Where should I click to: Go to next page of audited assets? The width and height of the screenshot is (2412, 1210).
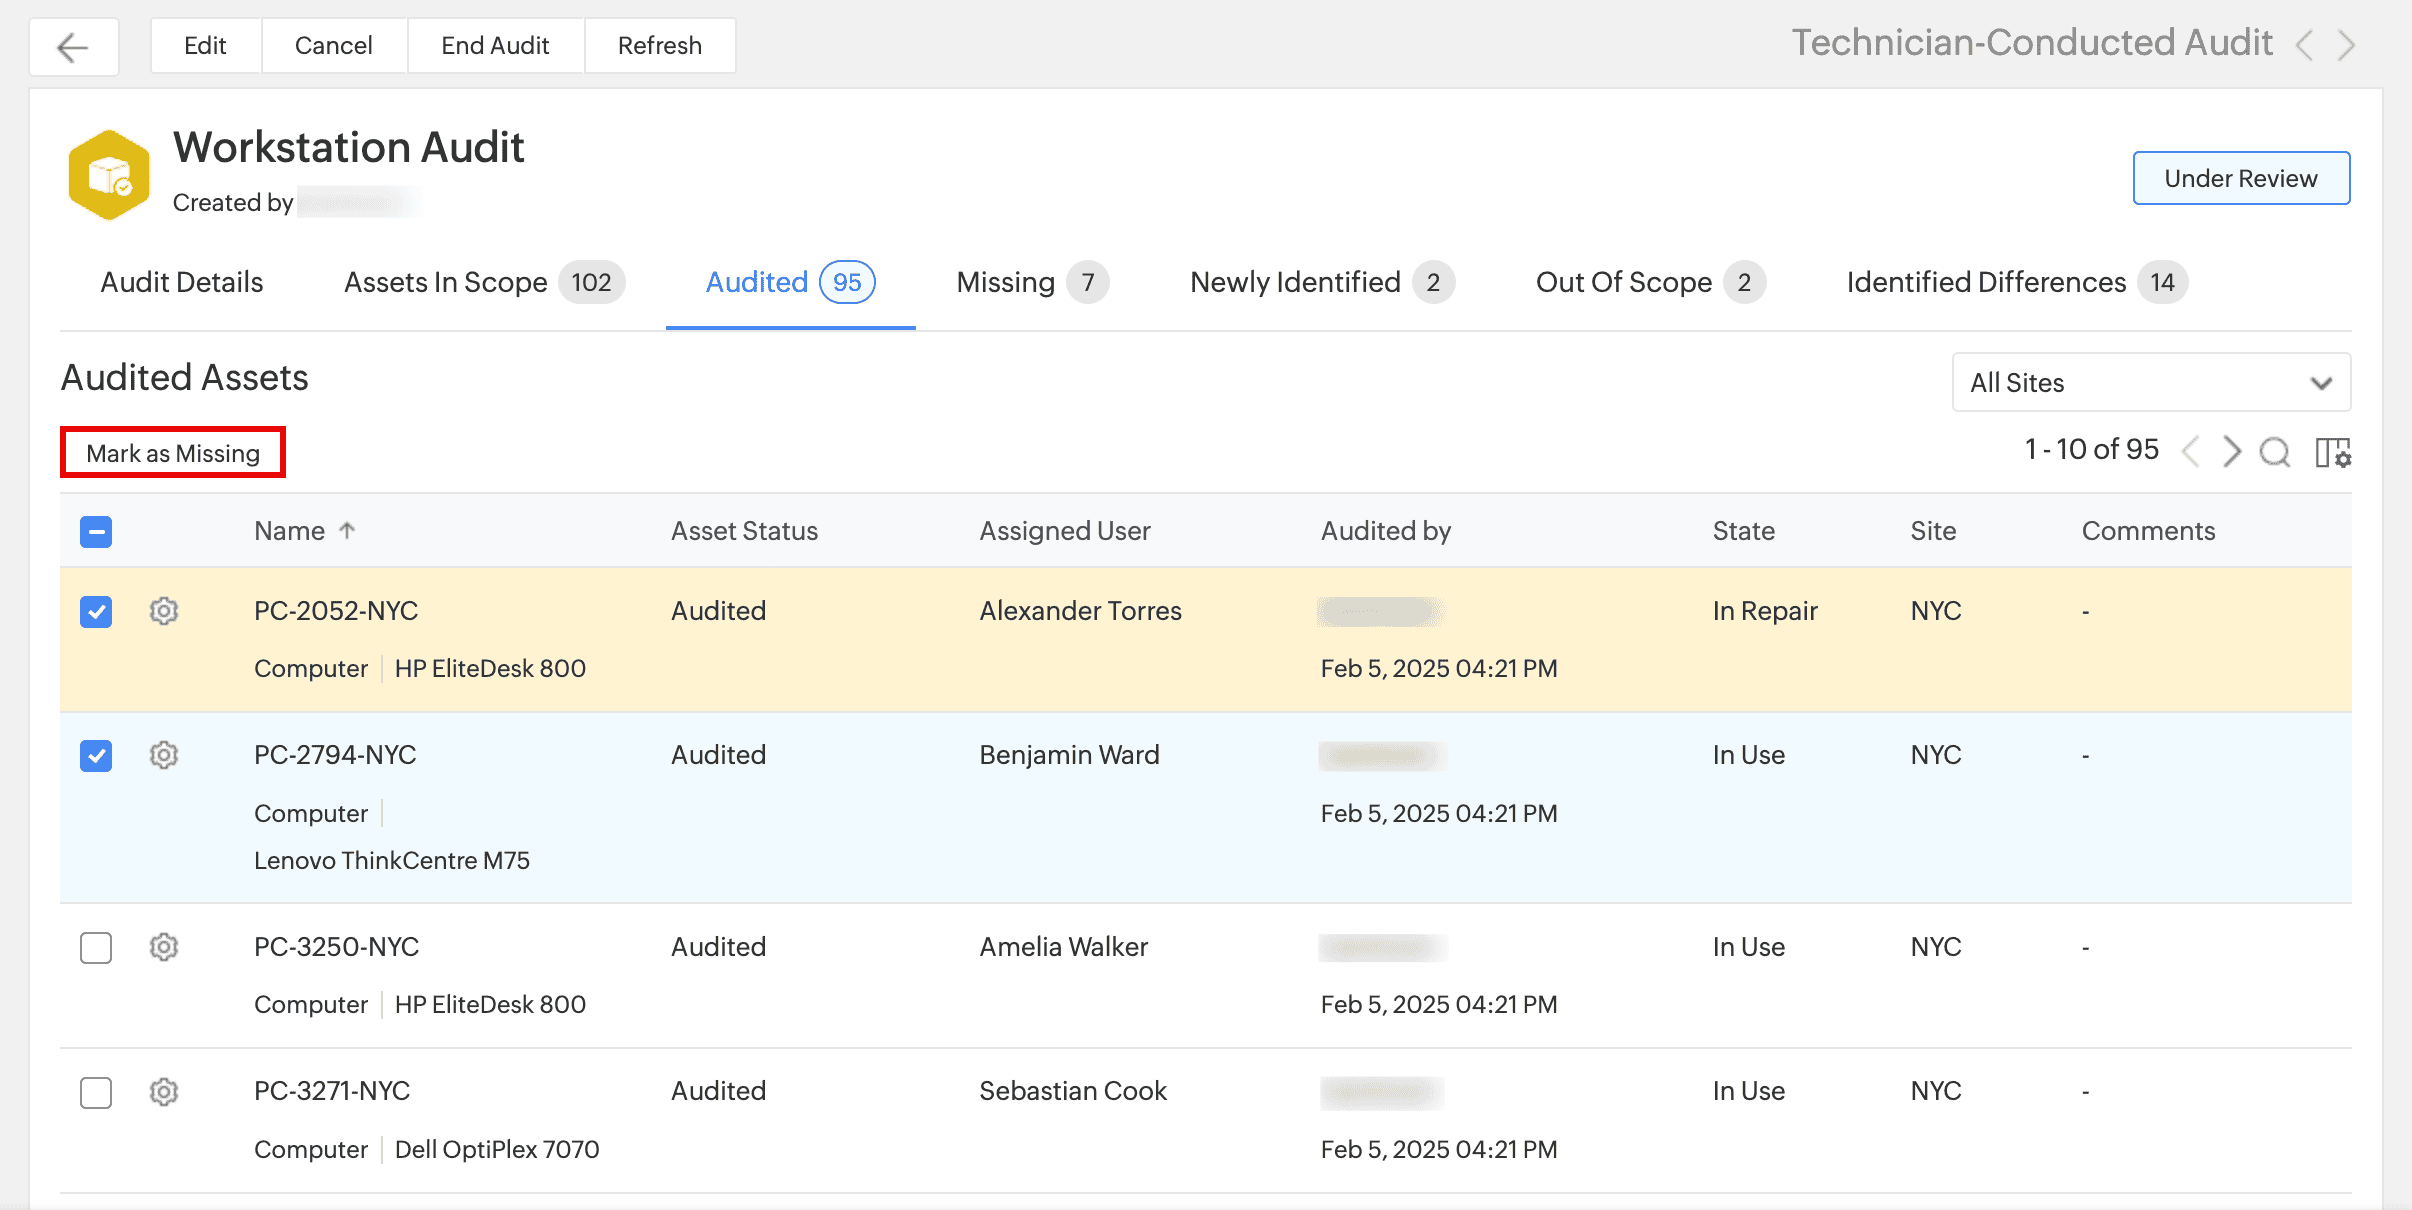[x=2232, y=452]
